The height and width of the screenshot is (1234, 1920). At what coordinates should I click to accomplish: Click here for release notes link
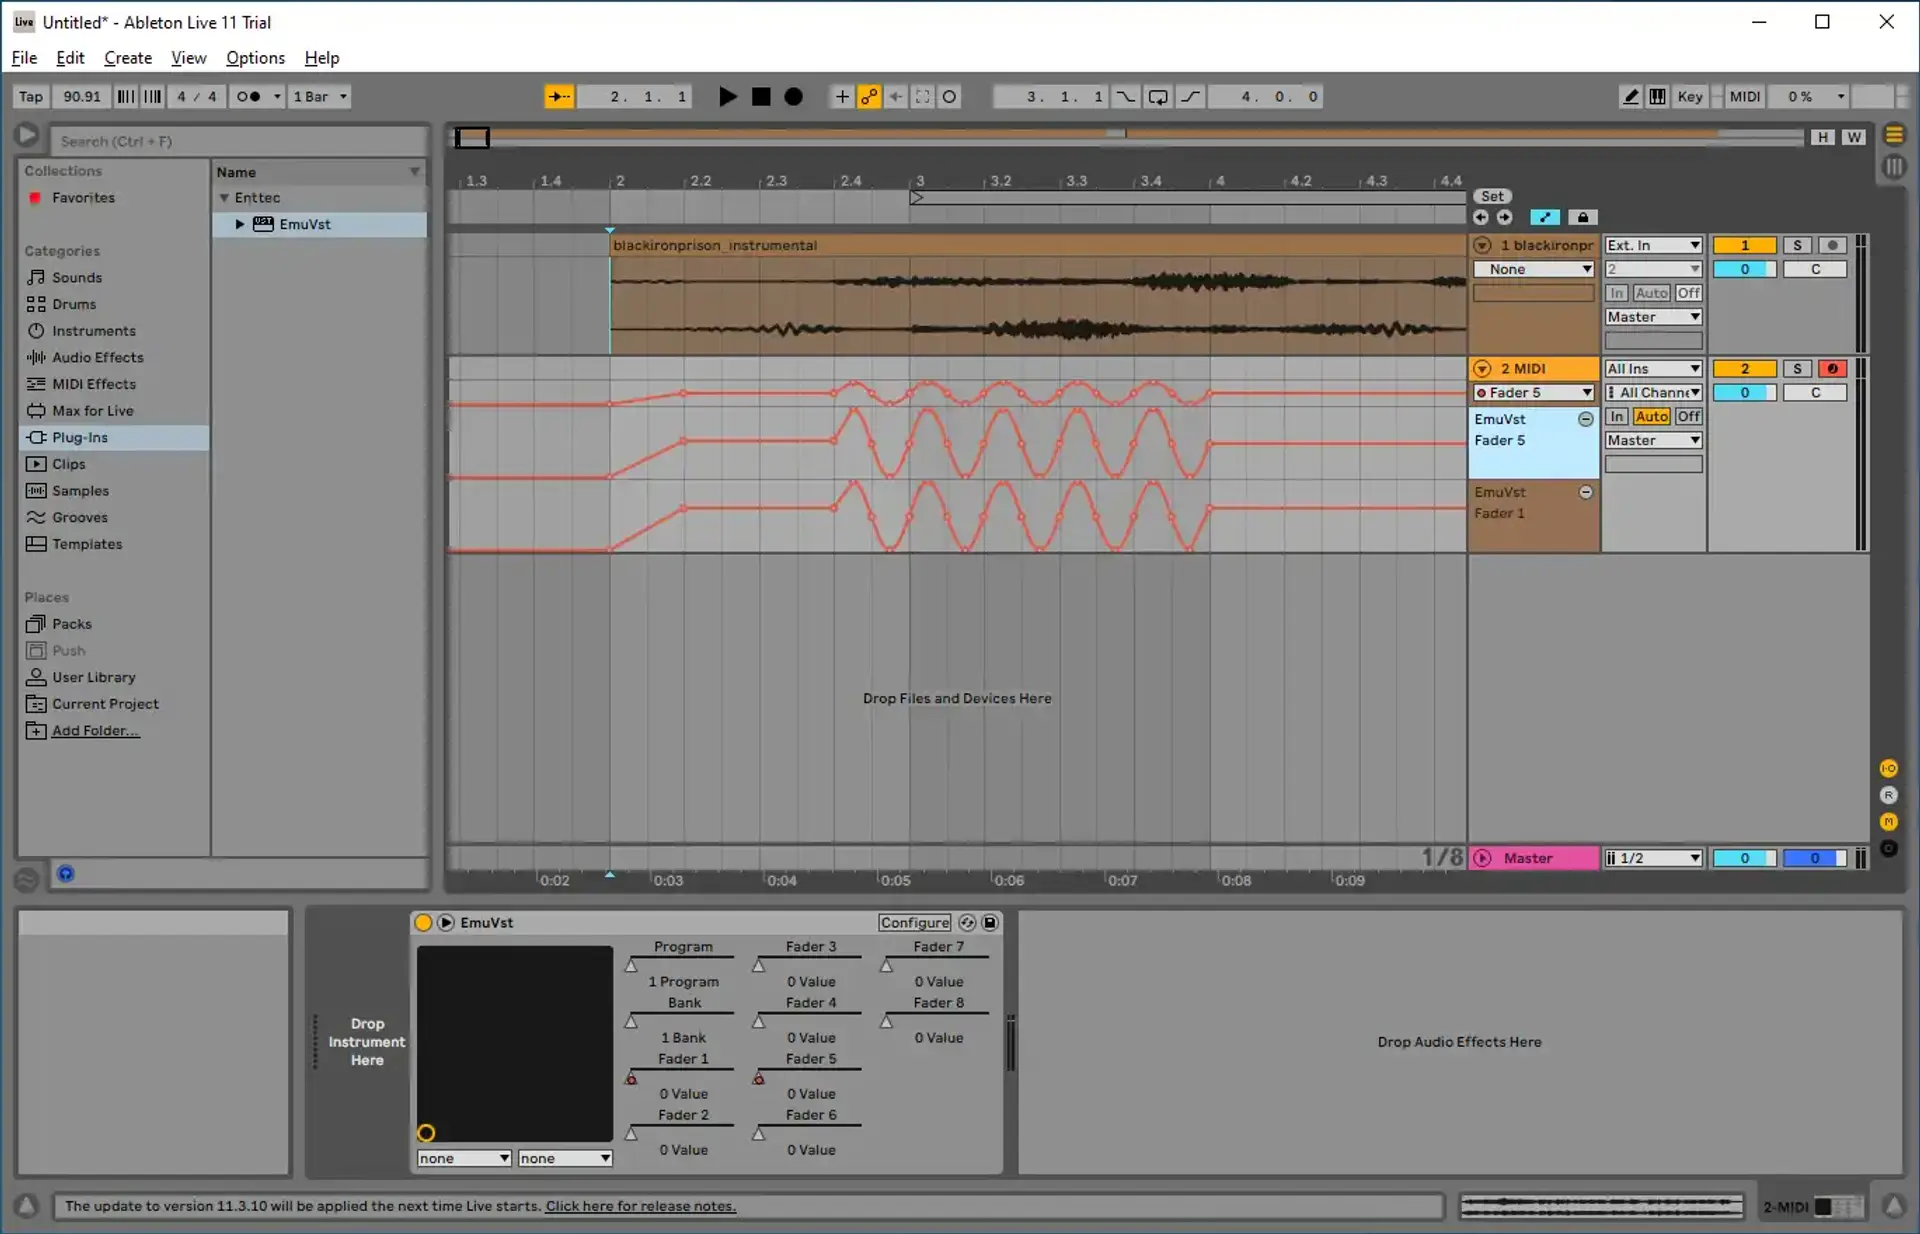tap(640, 1206)
